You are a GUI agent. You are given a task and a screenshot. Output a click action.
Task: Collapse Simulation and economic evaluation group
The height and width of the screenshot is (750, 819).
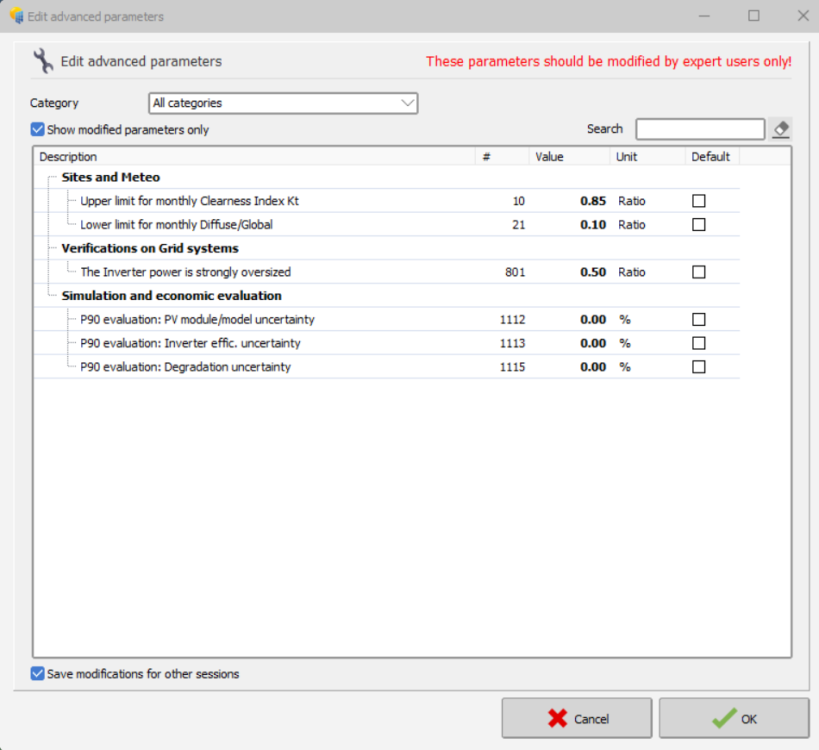tap(48, 296)
